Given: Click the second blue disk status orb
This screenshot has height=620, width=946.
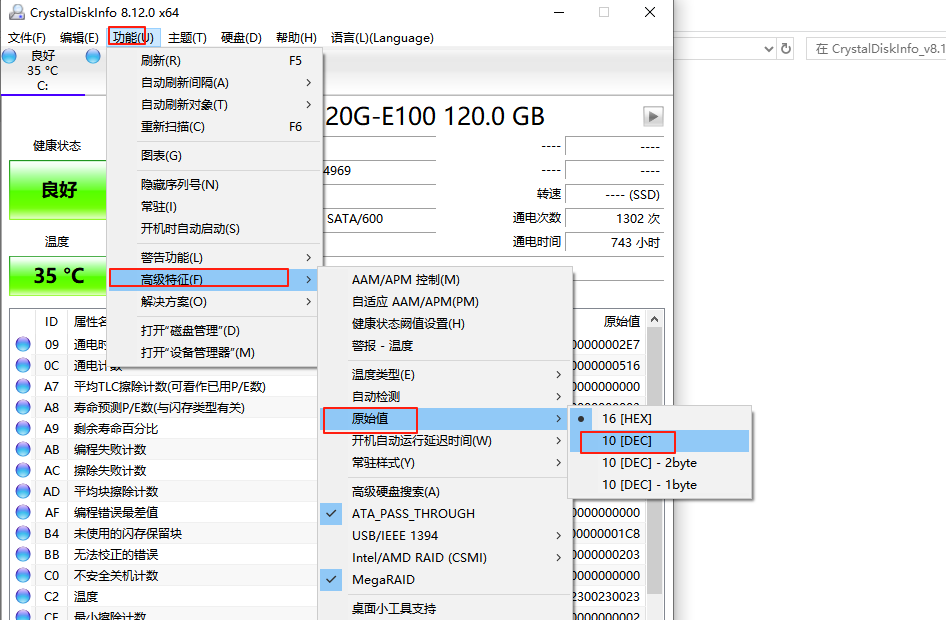Looking at the screenshot, I should pyautogui.click(x=93, y=56).
